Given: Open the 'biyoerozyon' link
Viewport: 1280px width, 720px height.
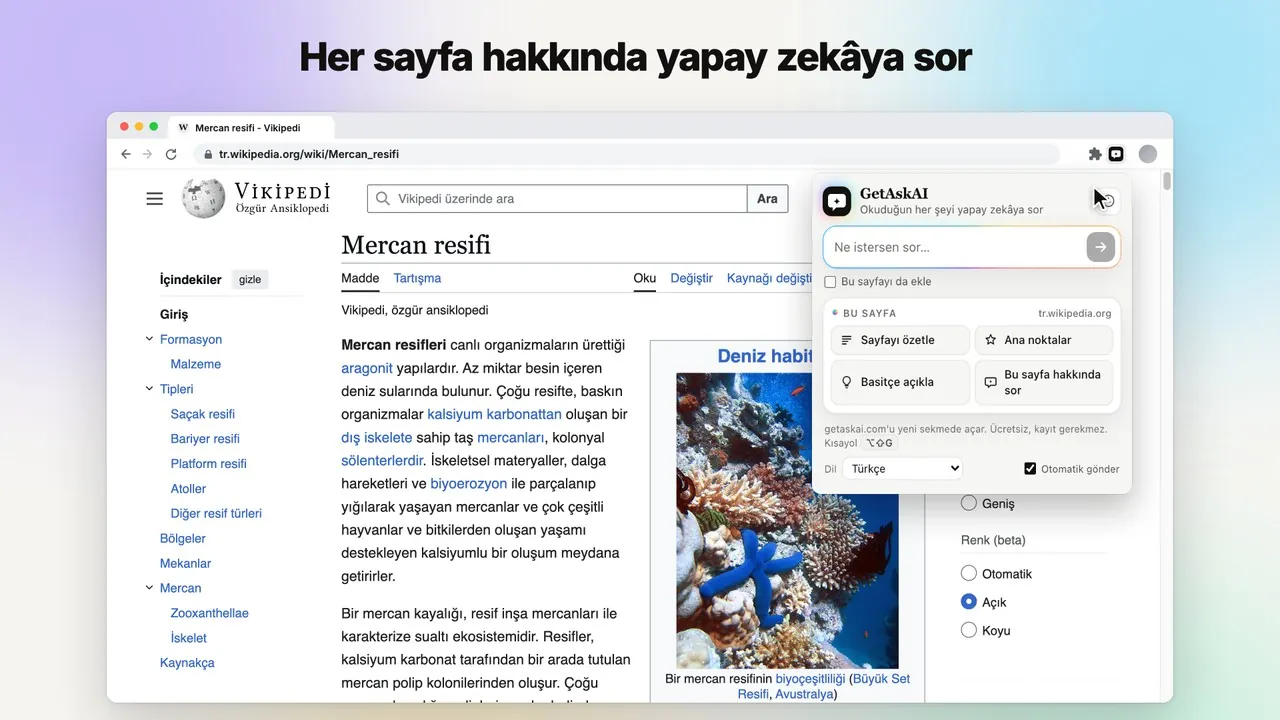Looking at the screenshot, I should [x=468, y=483].
